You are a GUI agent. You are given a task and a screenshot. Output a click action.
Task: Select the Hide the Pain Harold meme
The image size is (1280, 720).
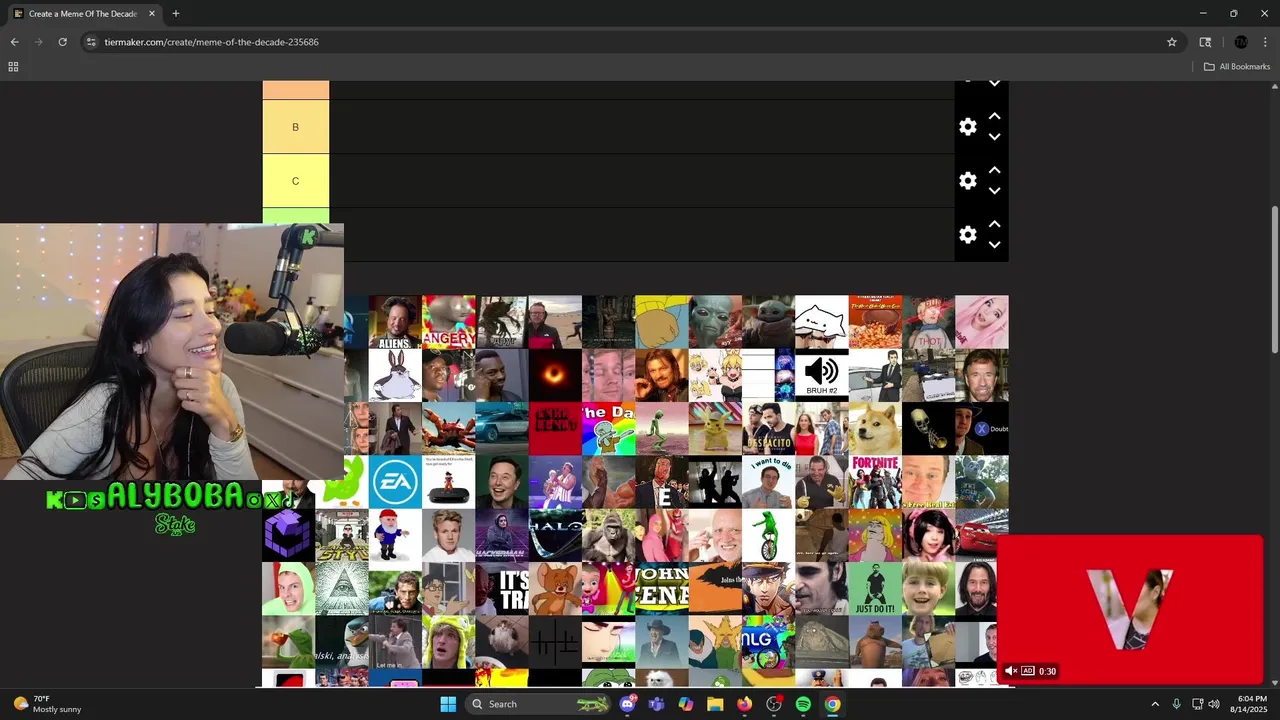click(715, 535)
